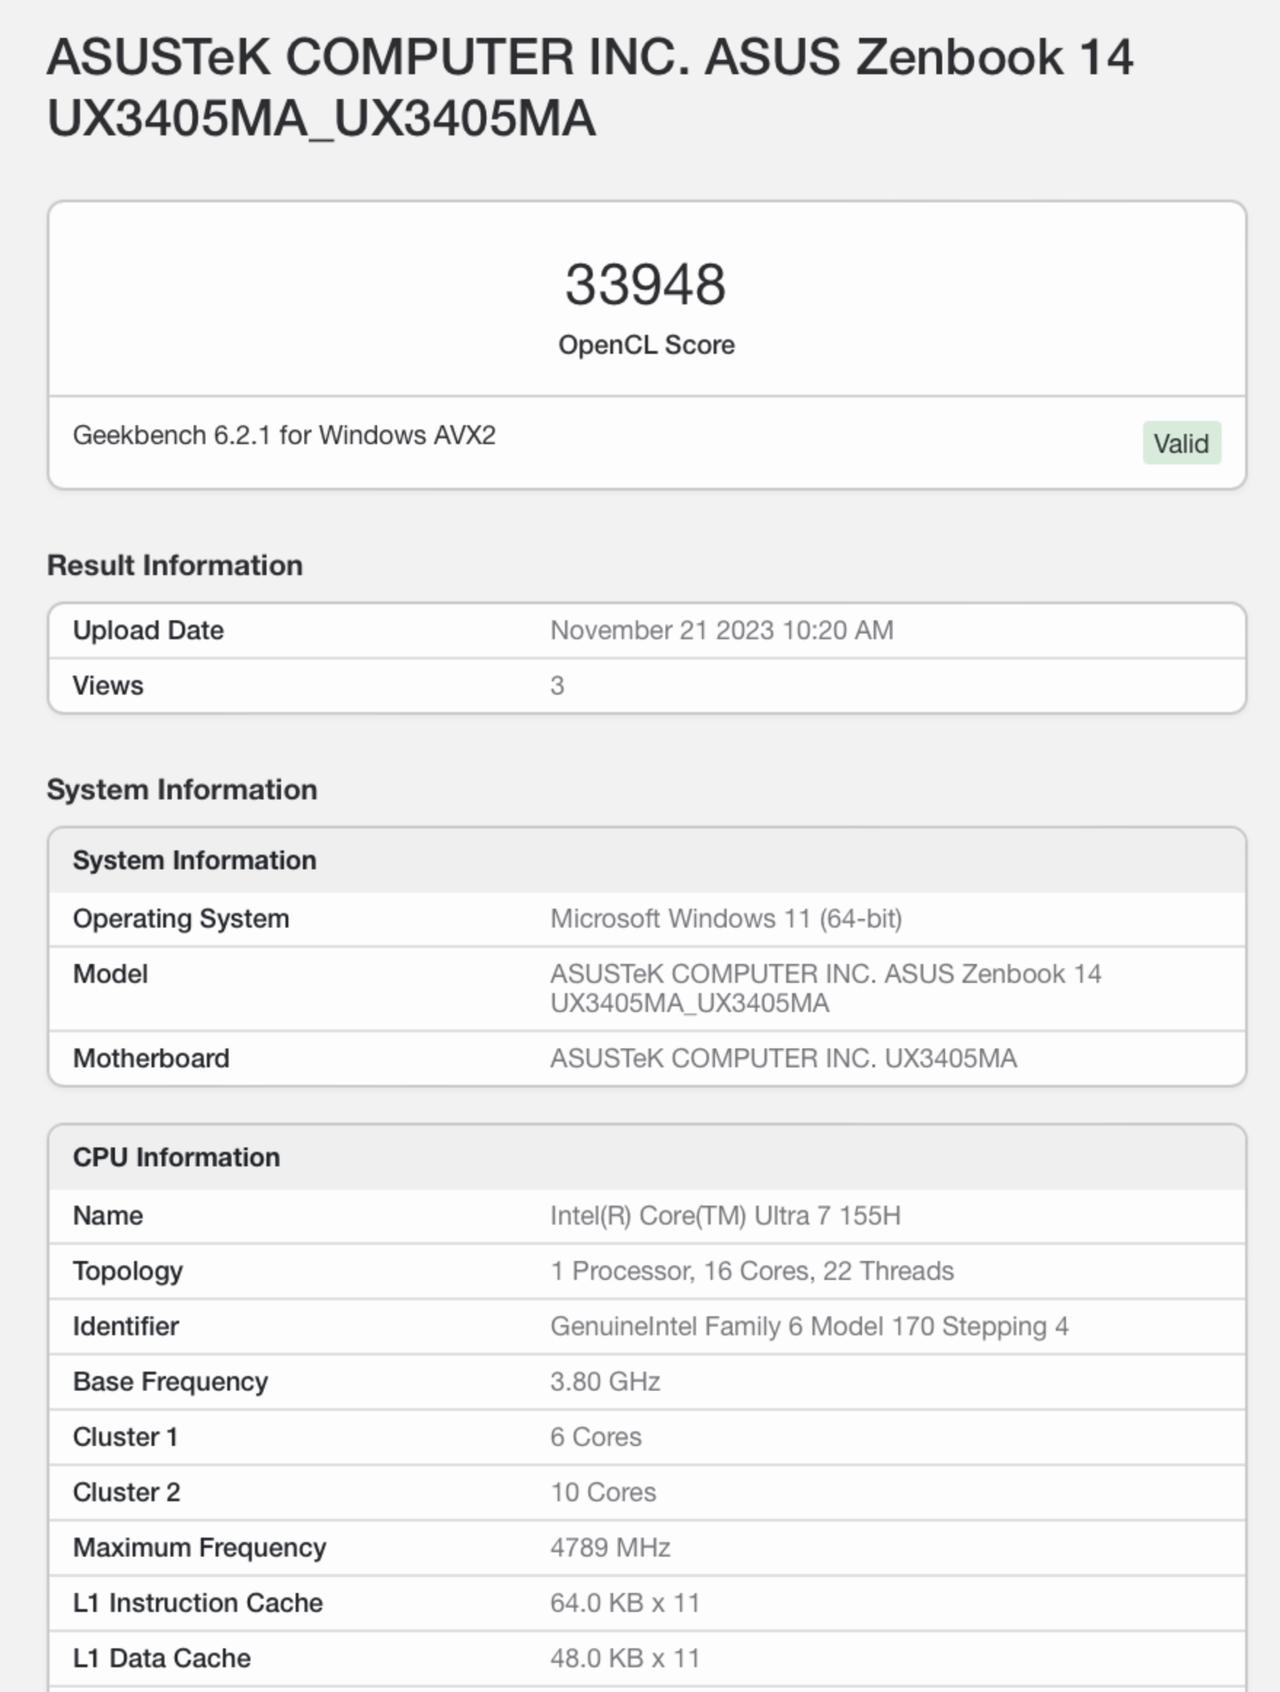
Task: Click the System Information section heading above the table
Action: [x=182, y=789]
